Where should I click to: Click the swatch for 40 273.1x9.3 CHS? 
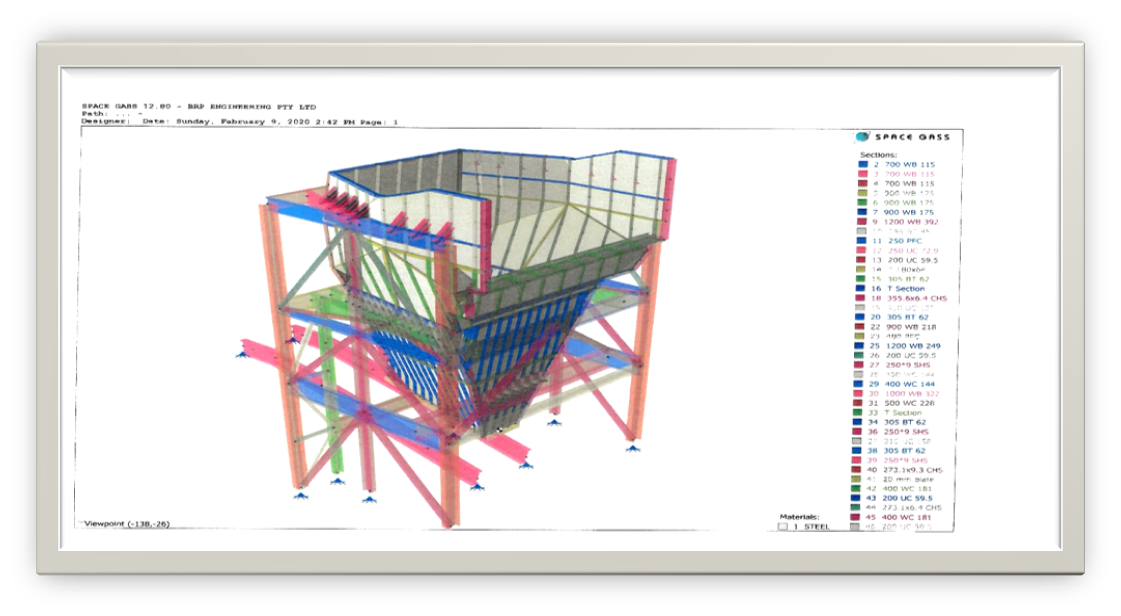click(862, 469)
